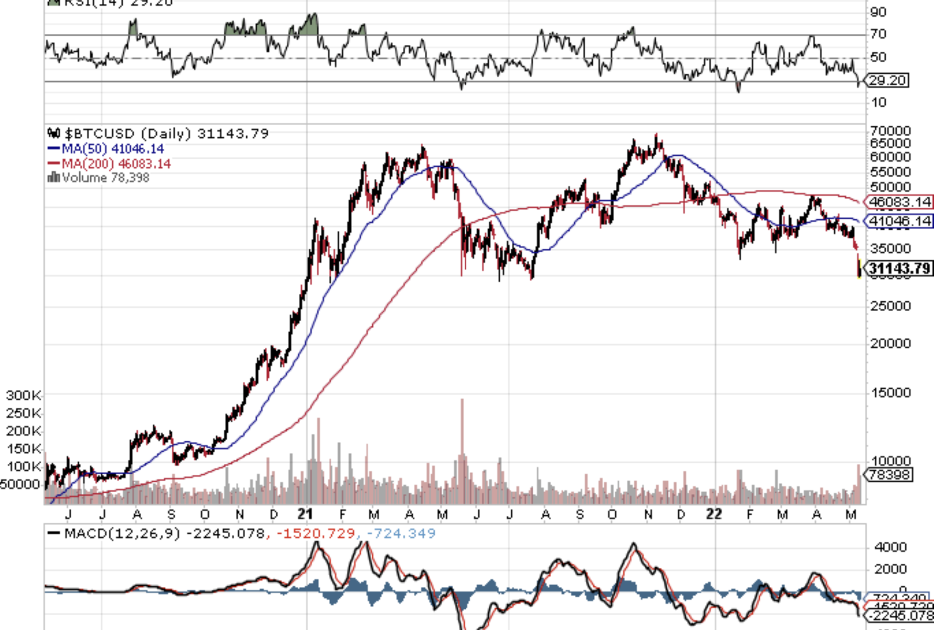The height and width of the screenshot is (630, 936).
Task: Click the 29.20 RSI value tag
Action: (x=887, y=80)
